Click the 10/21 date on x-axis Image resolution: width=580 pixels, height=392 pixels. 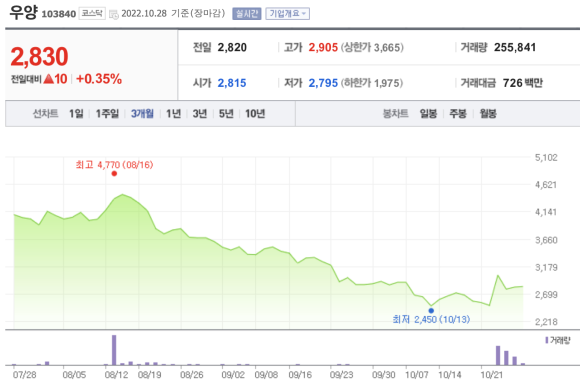[x=492, y=375]
